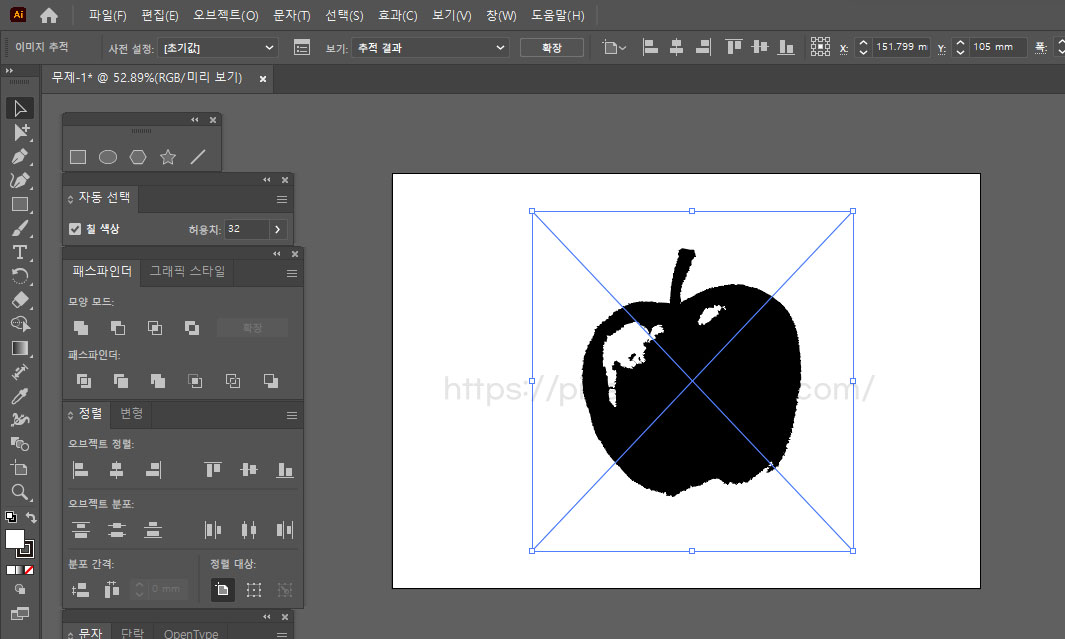Go to the Home screen icon
This screenshot has width=1065, height=639.
49,16
